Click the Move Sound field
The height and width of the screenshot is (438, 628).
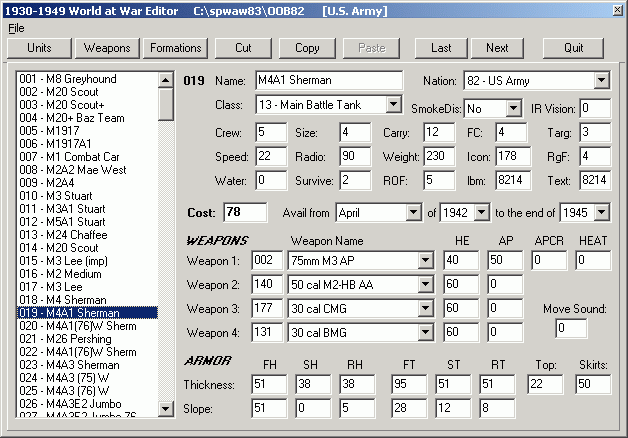pos(571,329)
